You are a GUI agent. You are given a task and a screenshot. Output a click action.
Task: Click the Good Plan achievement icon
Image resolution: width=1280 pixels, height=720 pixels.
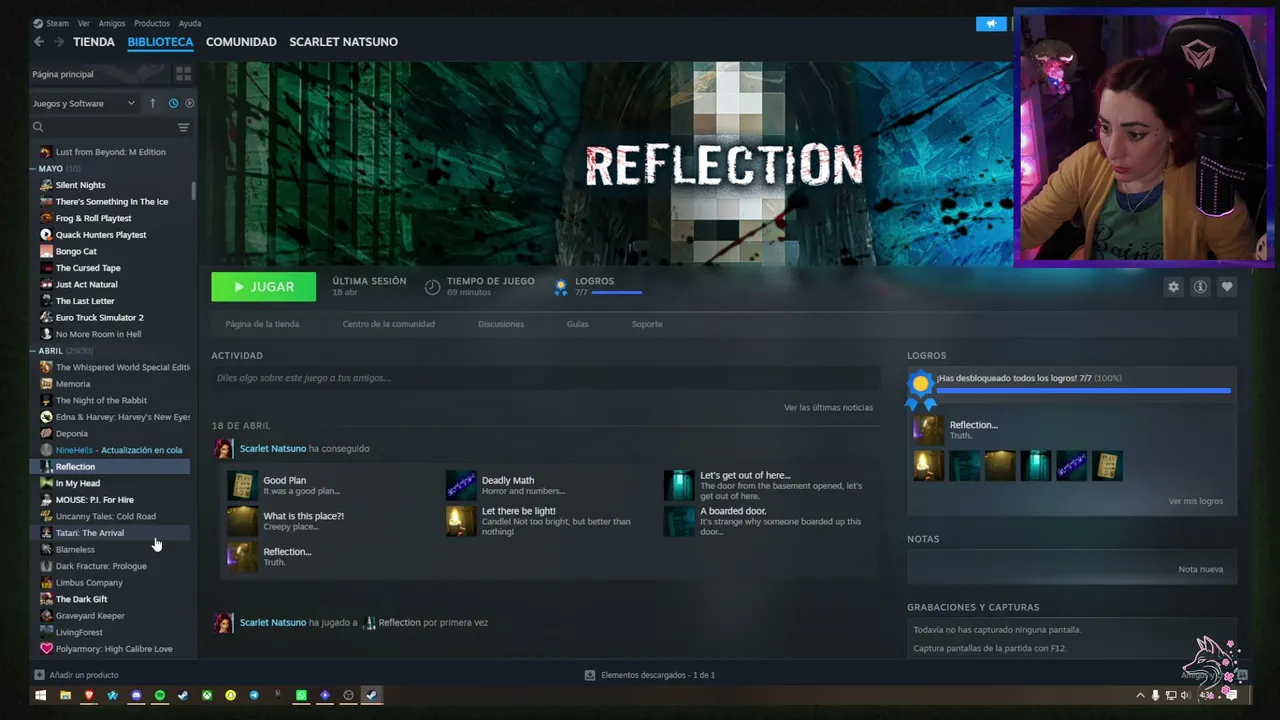(242, 485)
